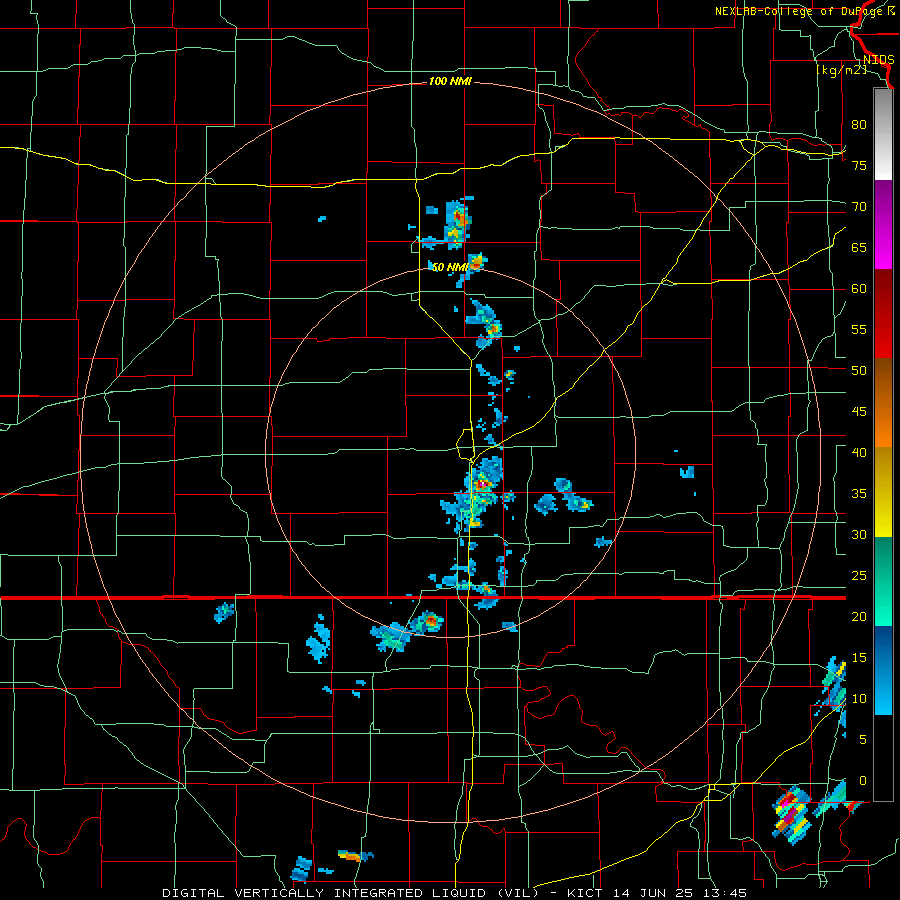Pick the white-gray top segment of color bar
This screenshot has width=900, height=900.
tap(883, 134)
